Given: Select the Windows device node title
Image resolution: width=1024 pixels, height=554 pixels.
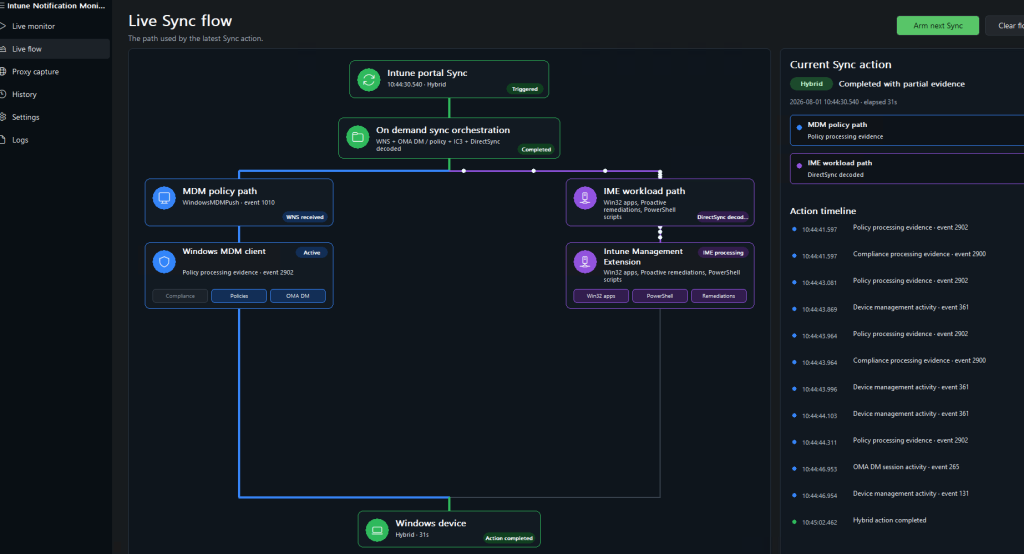Looking at the screenshot, I should (431, 523).
